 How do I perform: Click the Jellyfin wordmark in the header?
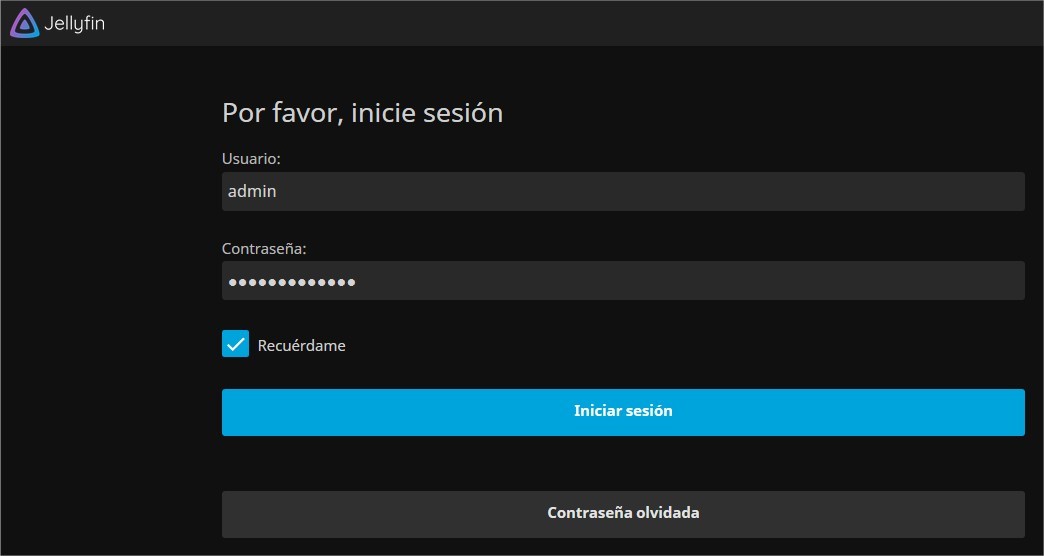pyautogui.click(x=74, y=24)
